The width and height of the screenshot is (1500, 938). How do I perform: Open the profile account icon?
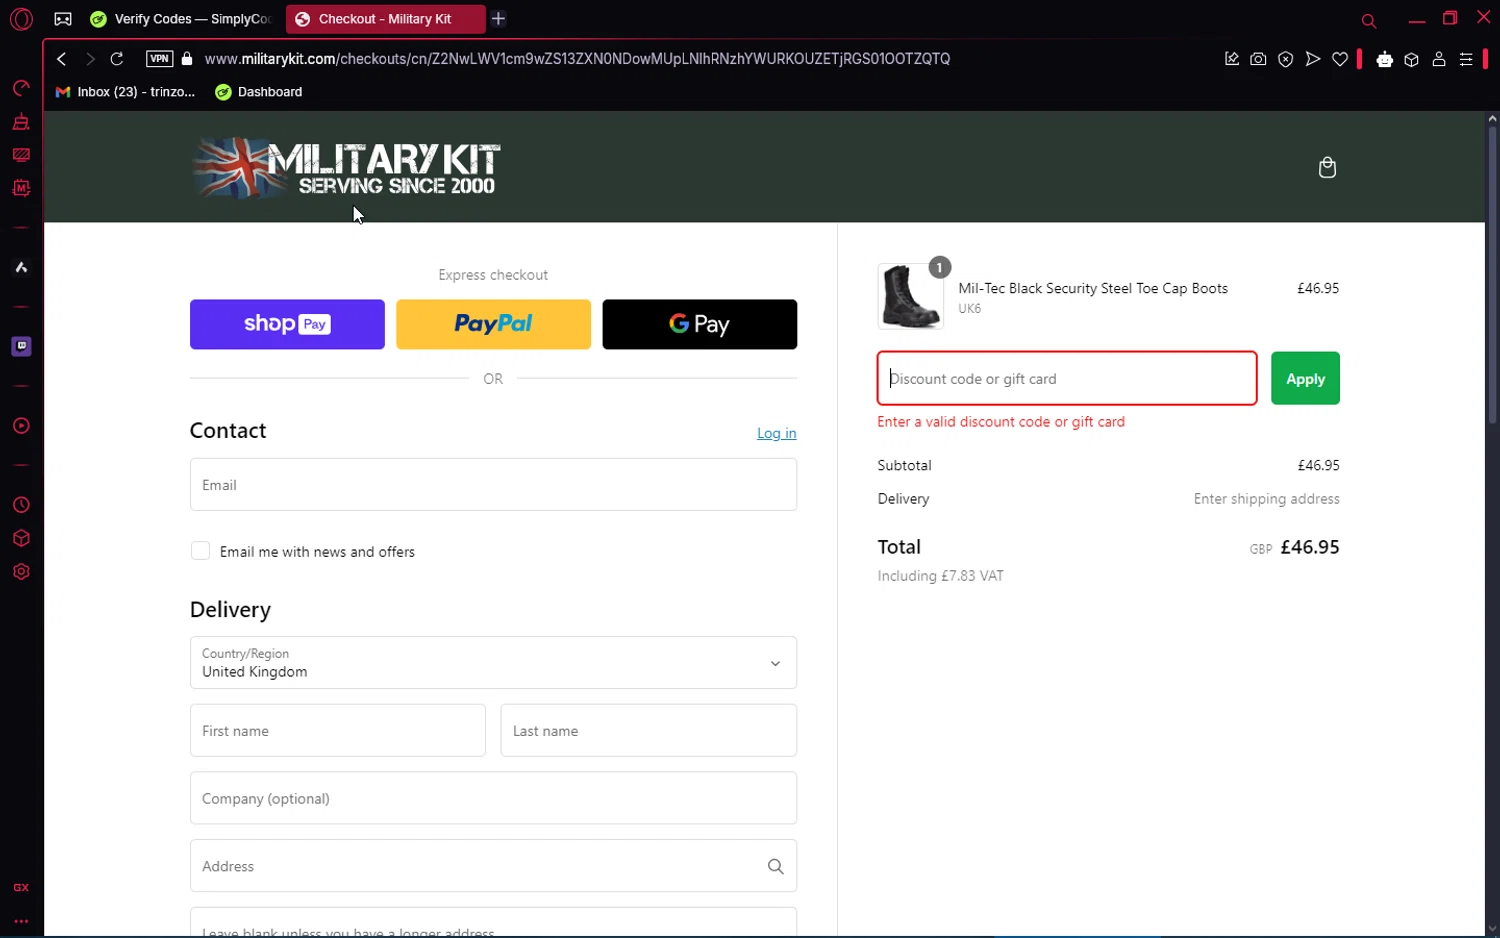pos(1439,59)
